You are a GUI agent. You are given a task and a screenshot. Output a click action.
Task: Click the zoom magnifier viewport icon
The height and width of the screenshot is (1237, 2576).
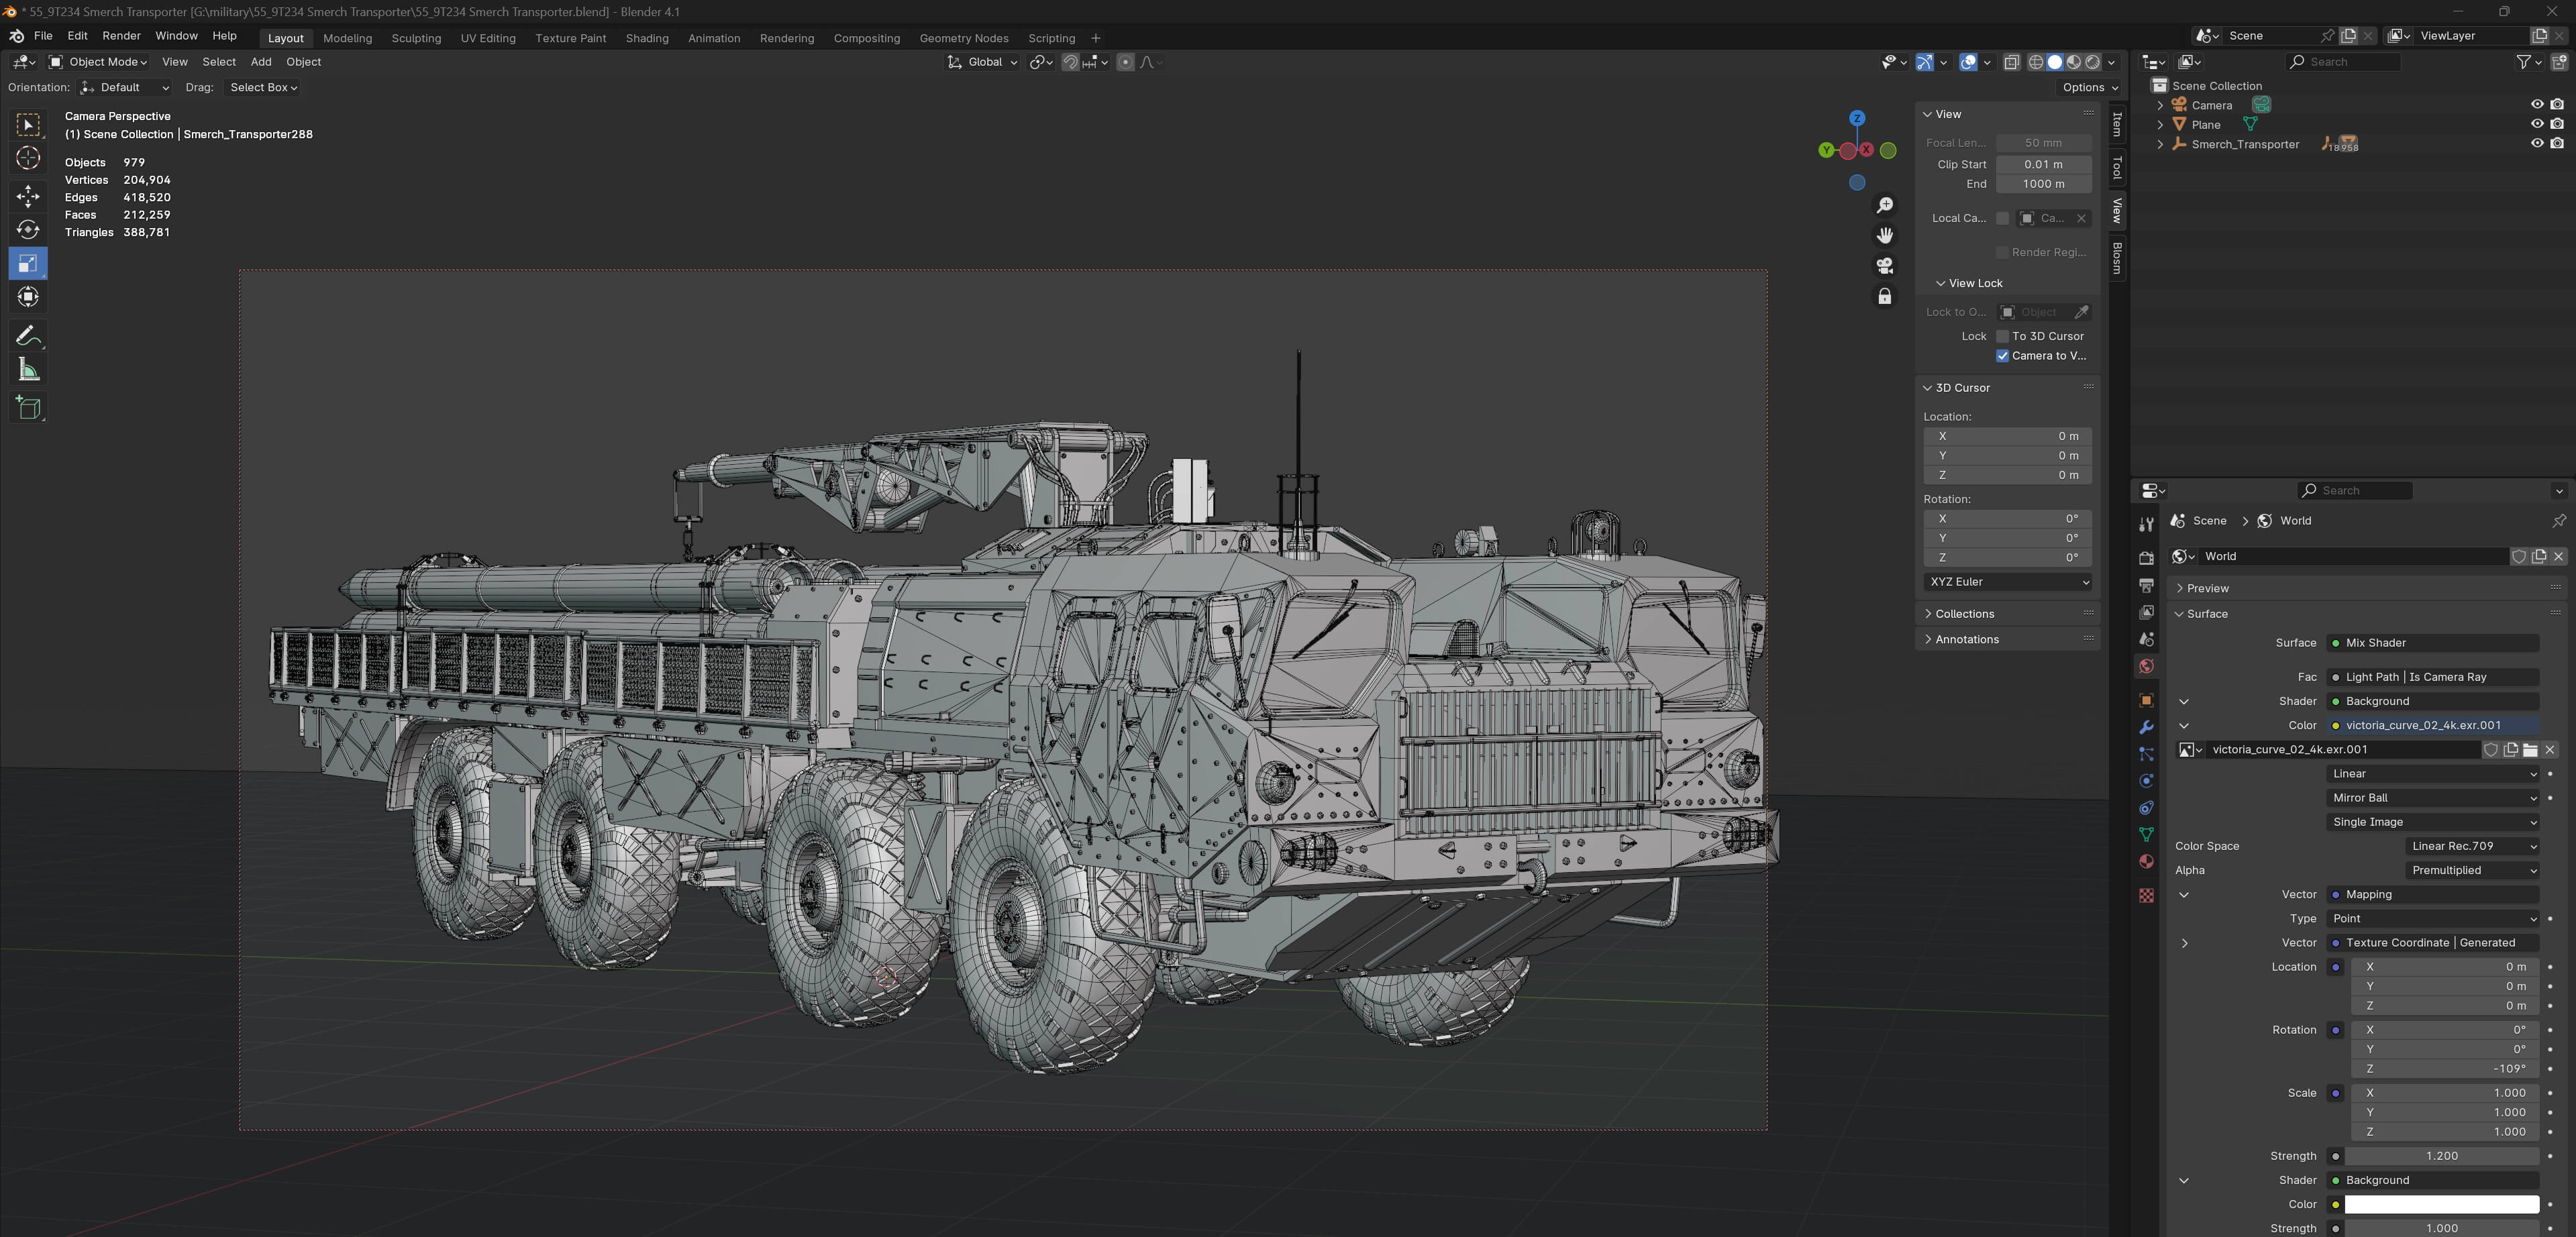[x=1884, y=205]
